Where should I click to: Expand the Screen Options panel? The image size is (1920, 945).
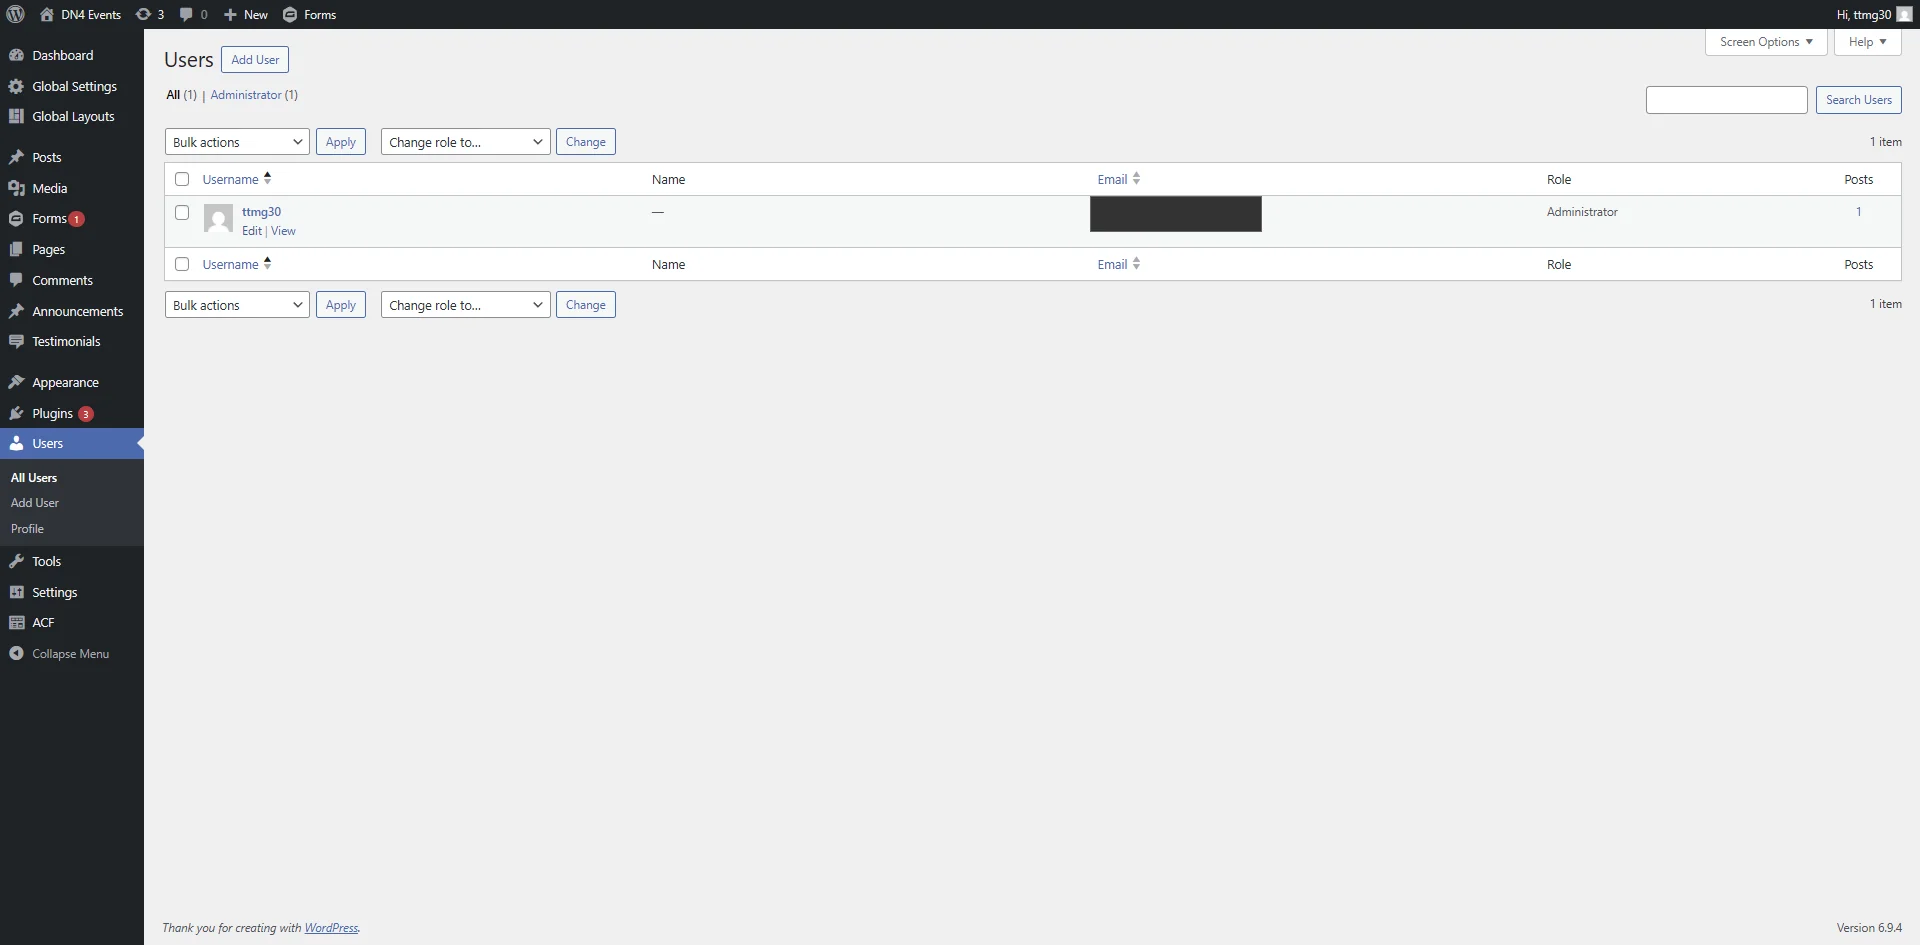[x=1765, y=41]
